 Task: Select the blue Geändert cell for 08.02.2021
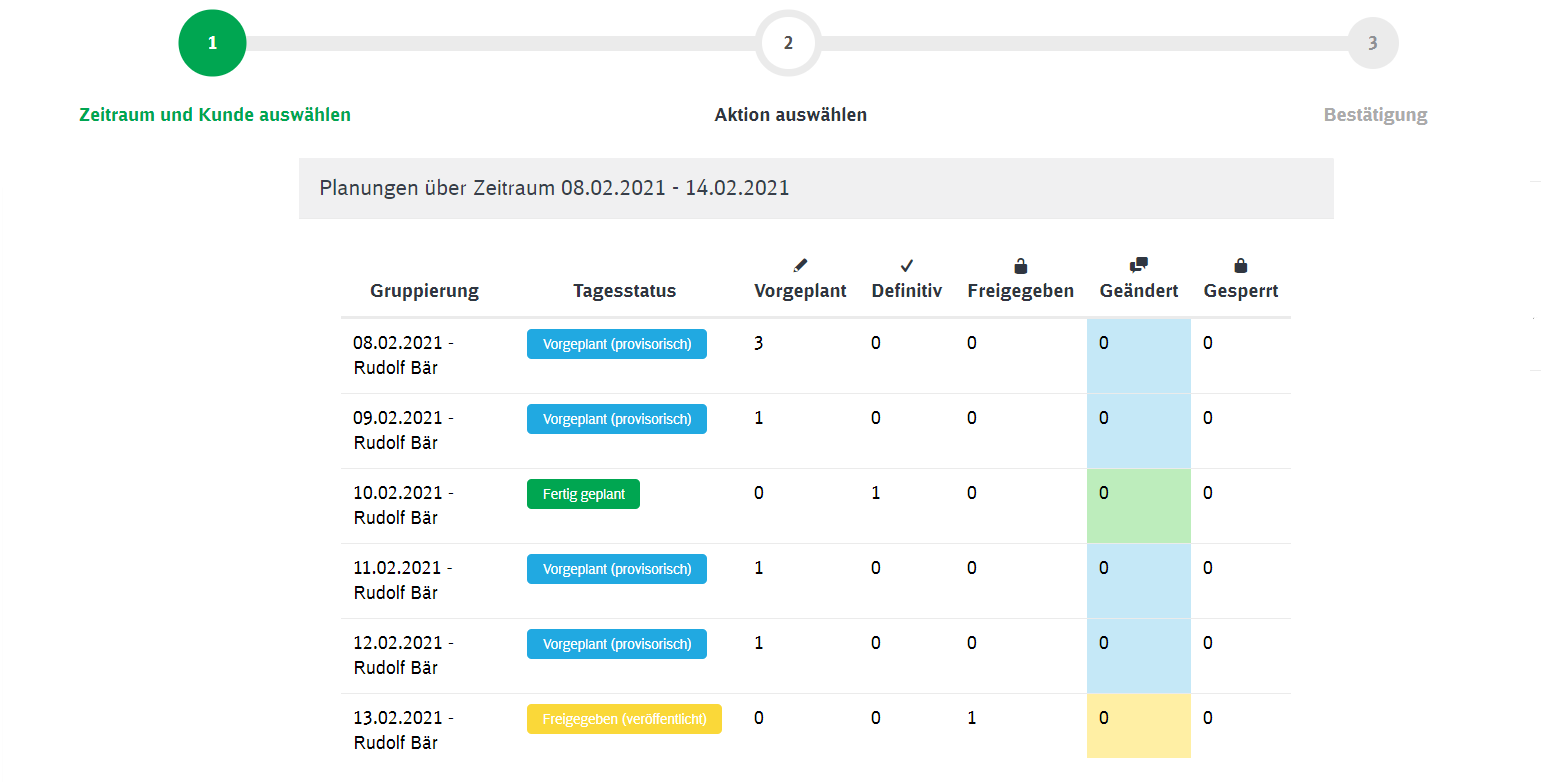[x=1139, y=356]
